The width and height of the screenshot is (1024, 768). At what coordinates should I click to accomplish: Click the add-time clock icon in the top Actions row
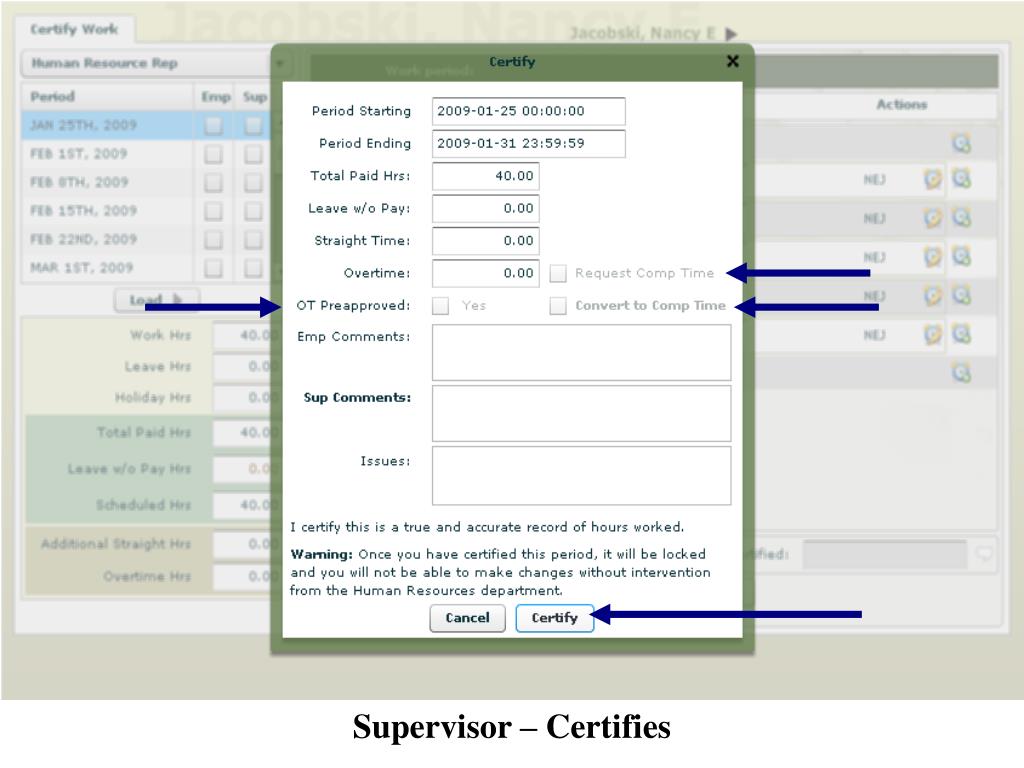[961, 142]
